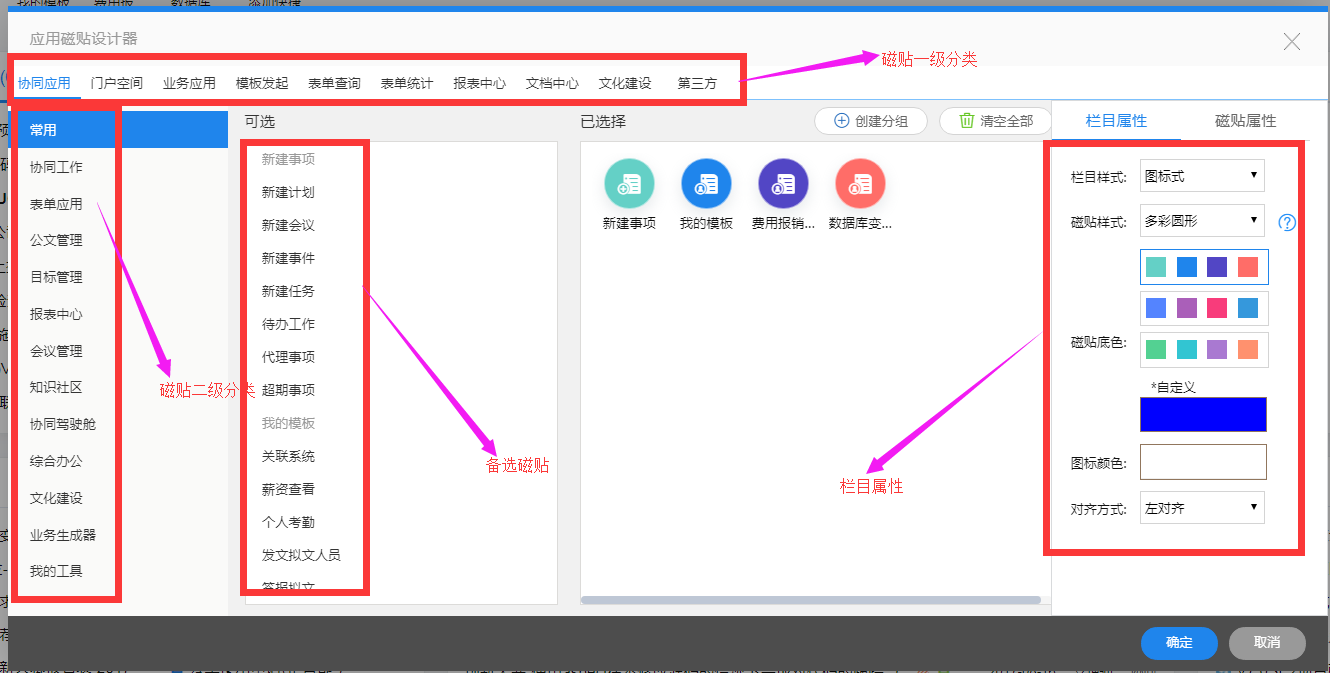
Task: Click the teal 新建事项 tile icon
Action: tap(629, 183)
